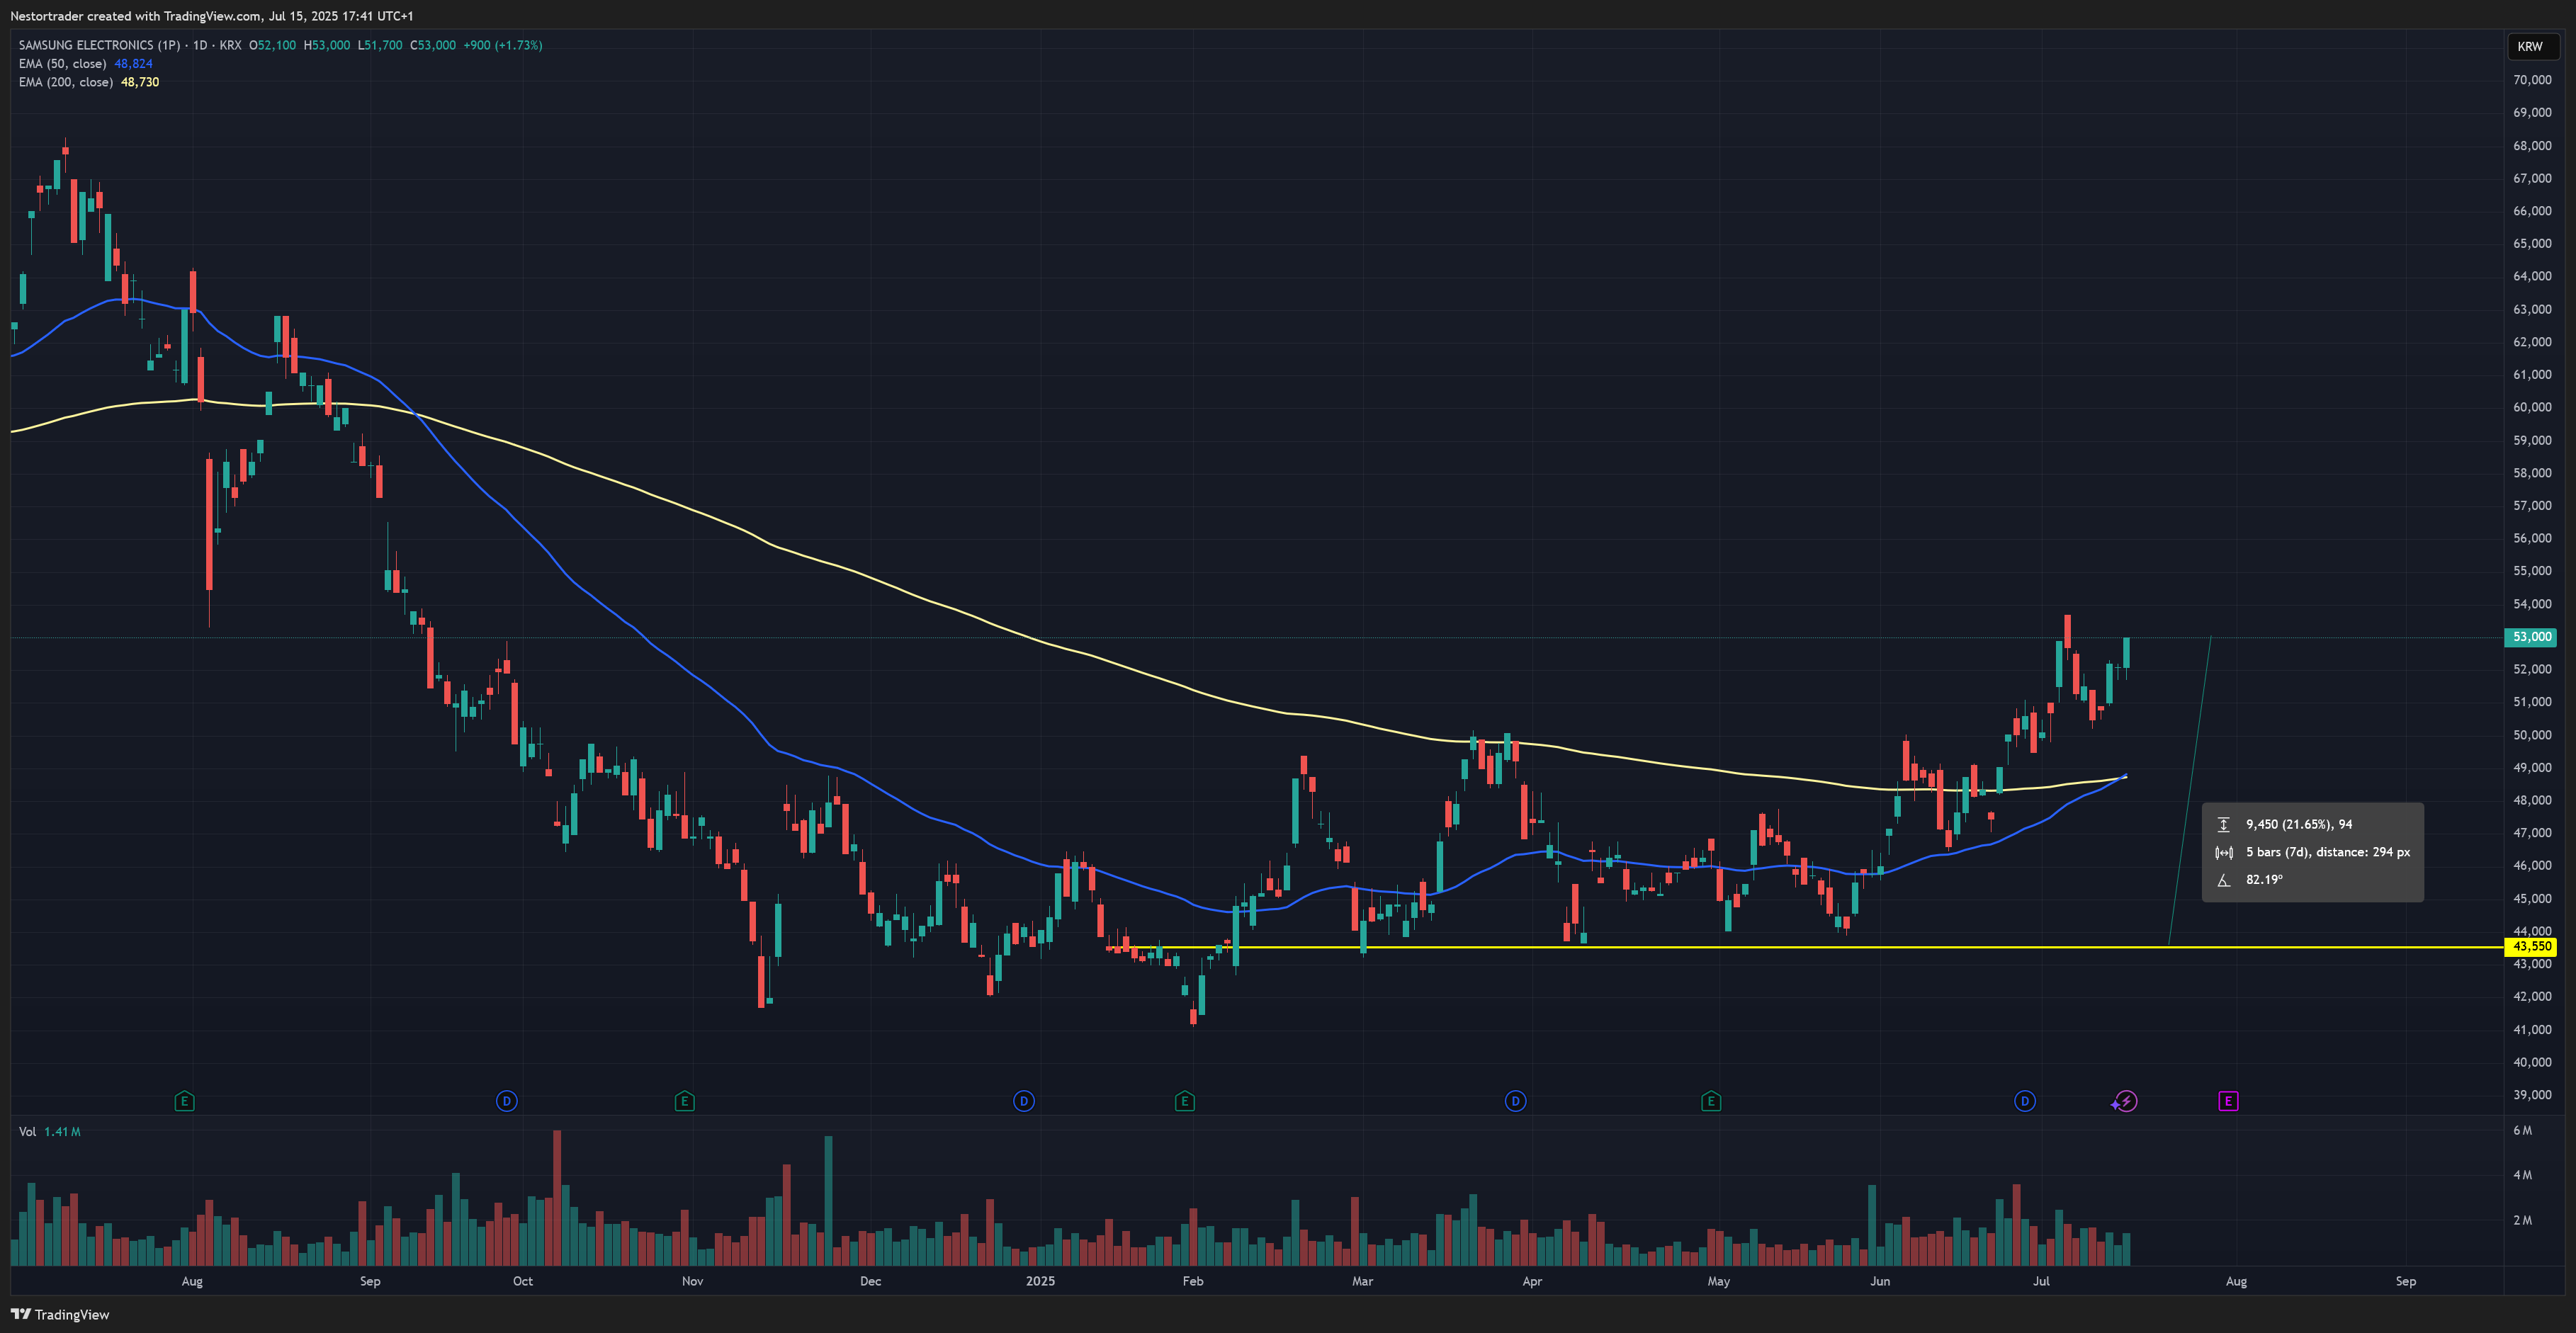
Task: Toggle the Vol indicator in the volume pane
Action: 30,1131
